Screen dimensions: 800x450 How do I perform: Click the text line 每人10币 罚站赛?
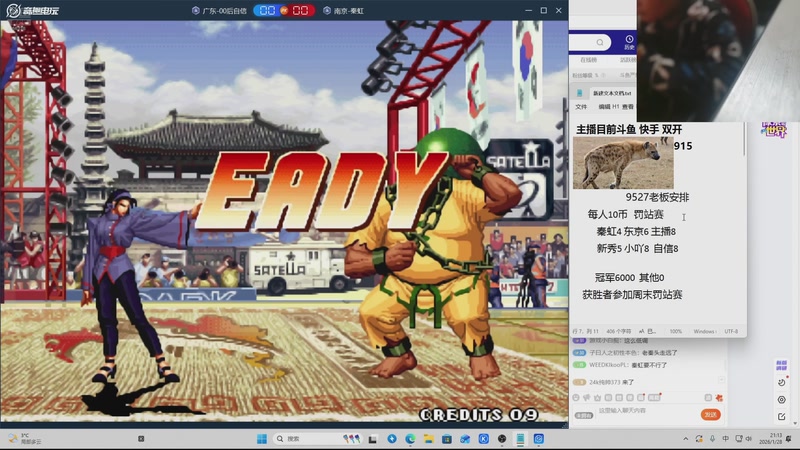tap(626, 214)
